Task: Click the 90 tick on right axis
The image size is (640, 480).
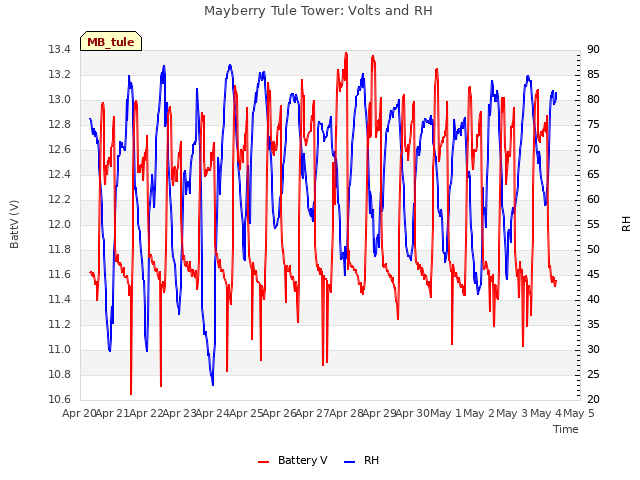Action: coord(593,49)
